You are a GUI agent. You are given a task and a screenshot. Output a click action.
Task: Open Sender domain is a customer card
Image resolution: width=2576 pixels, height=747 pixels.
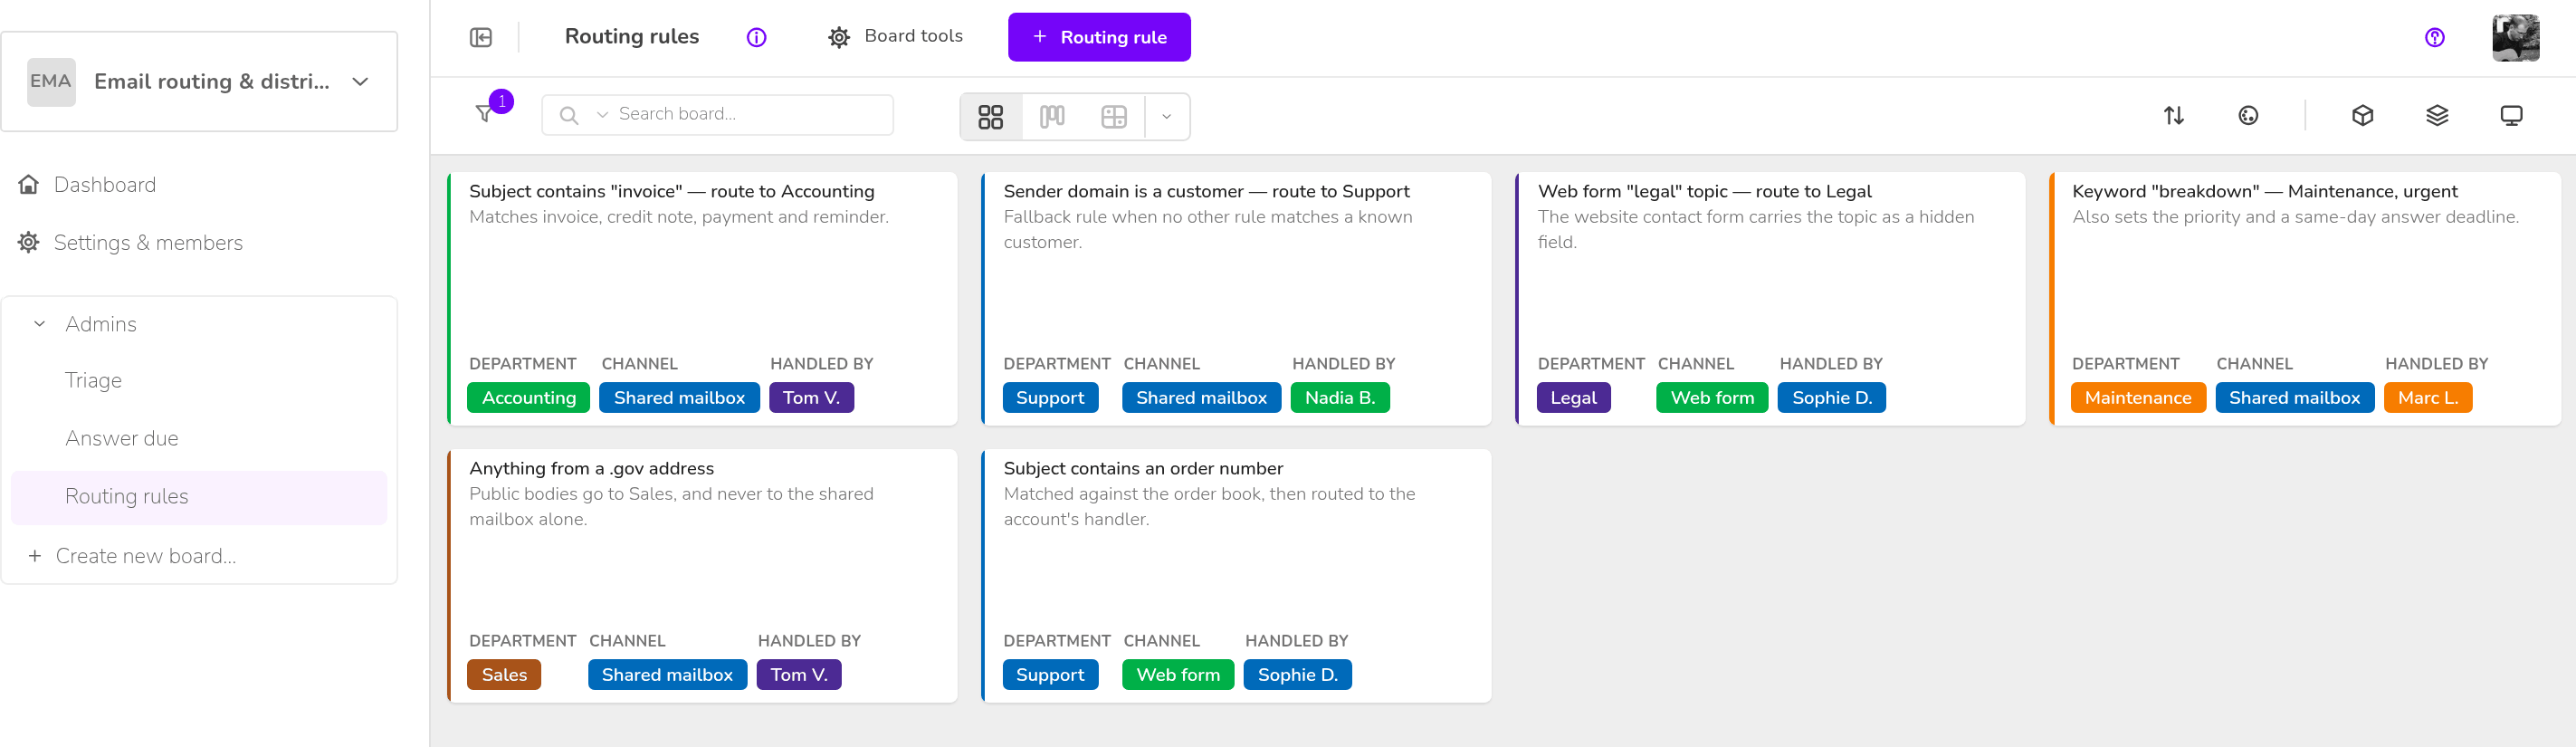click(x=1236, y=298)
